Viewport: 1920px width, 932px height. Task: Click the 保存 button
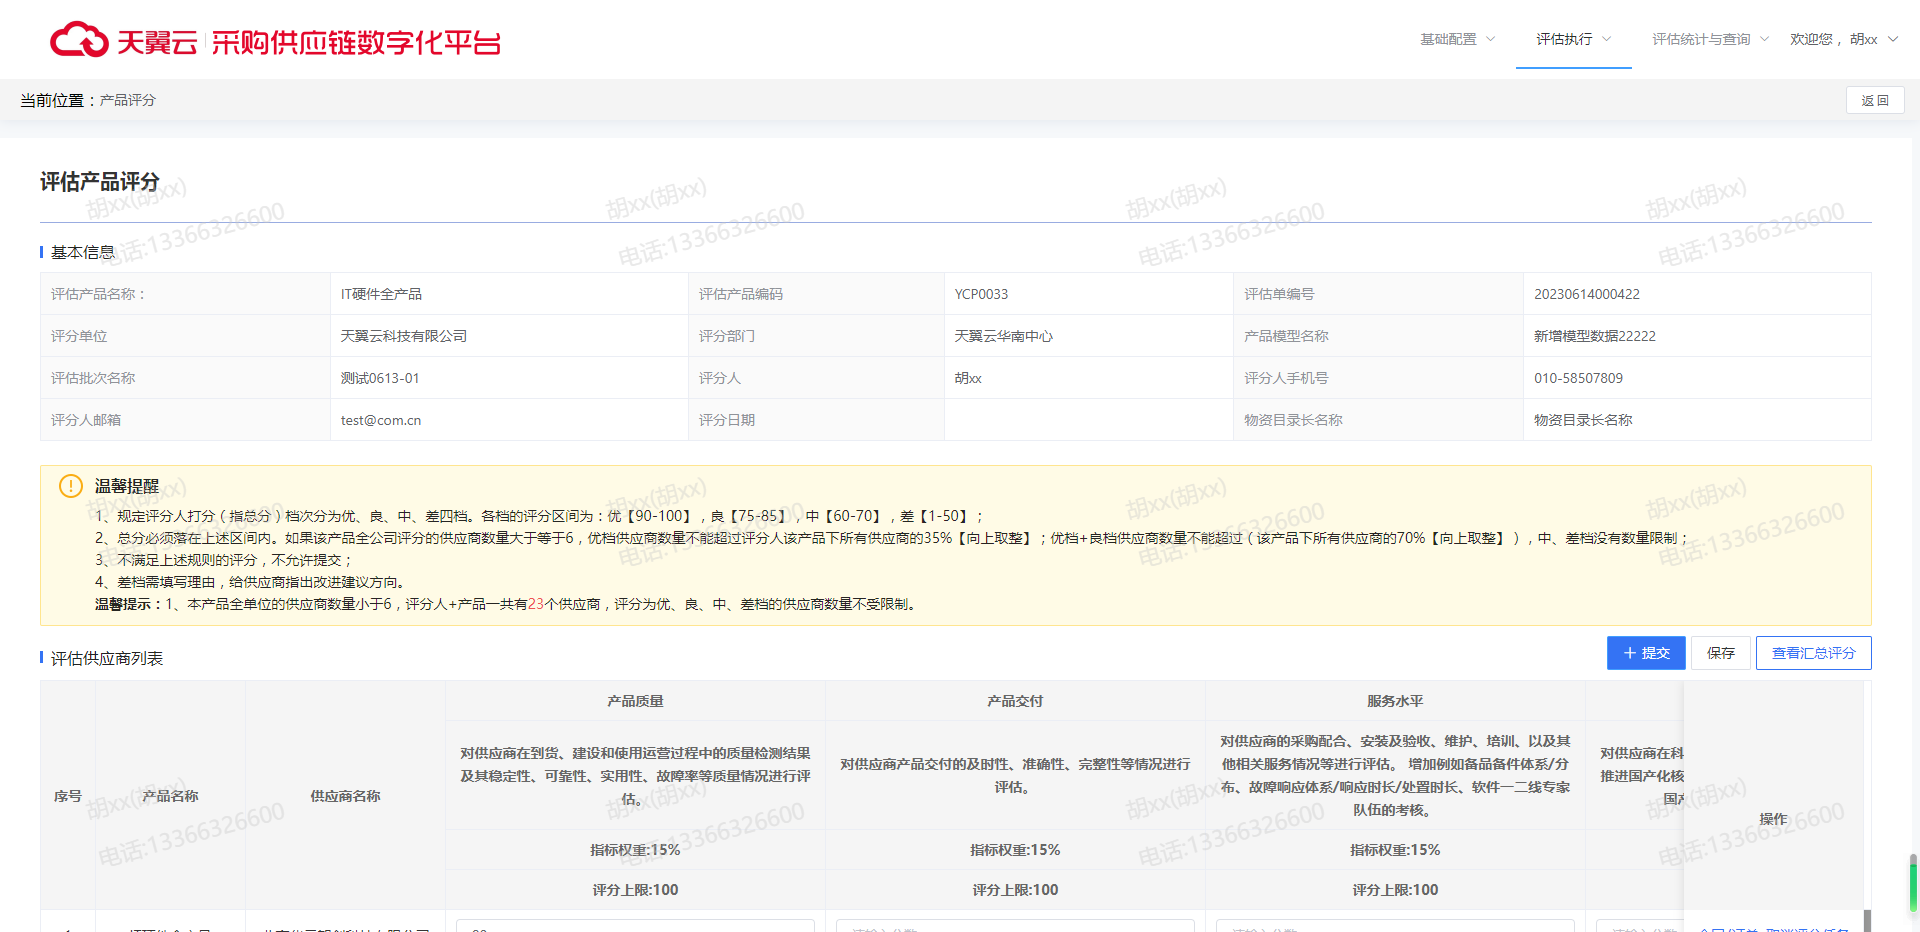1721,653
